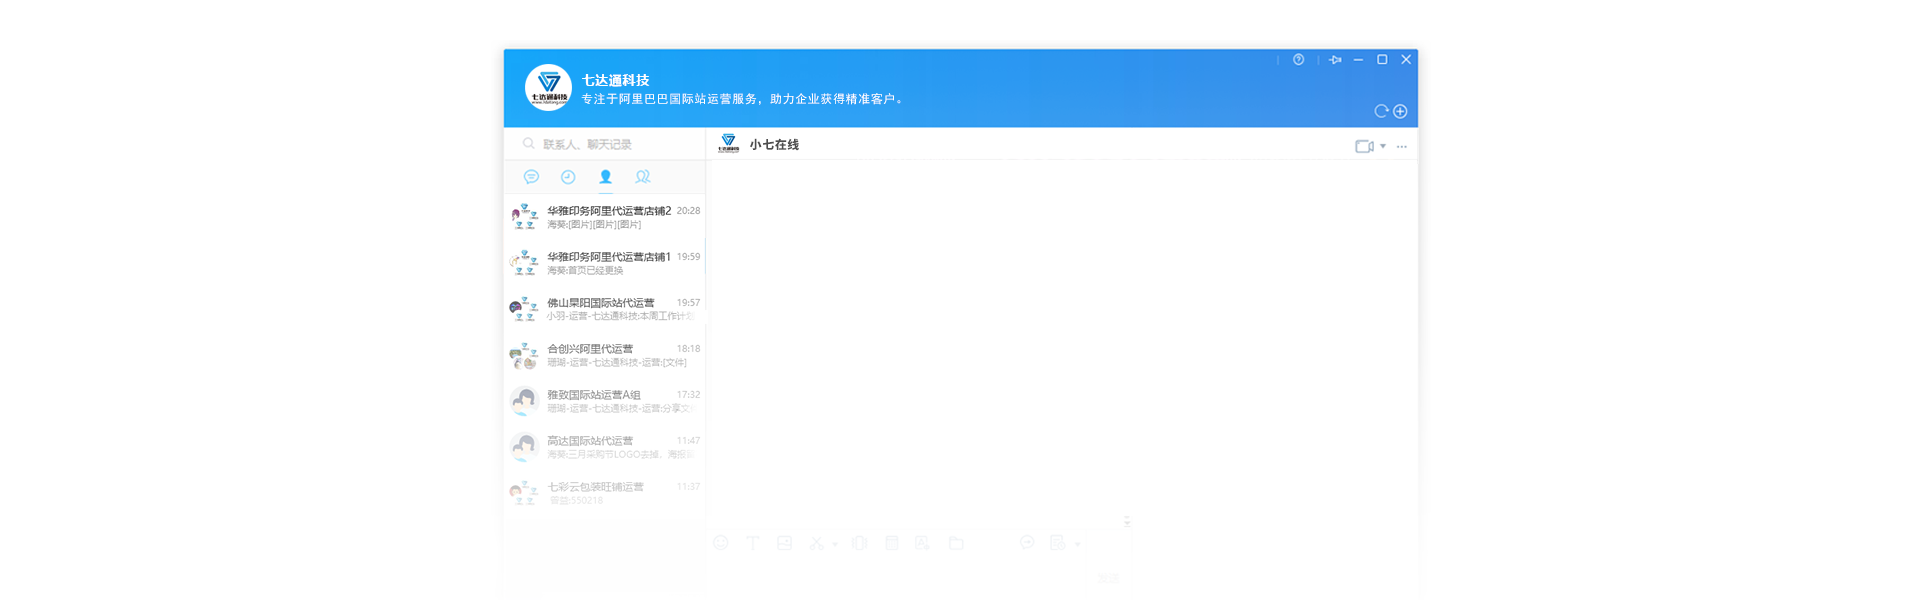Click group avatar of 合创兴阿里代运营
This screenshot has width=1920, height=600.
pos(524,355)
